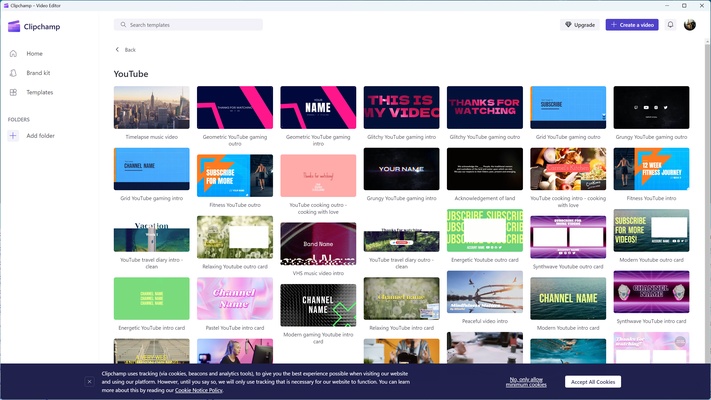Screen dimensions: 711x400
Task: Open Grungy YouTube gaming outro thumbnail
Action: pyautogui.click(x=651, y=107)
